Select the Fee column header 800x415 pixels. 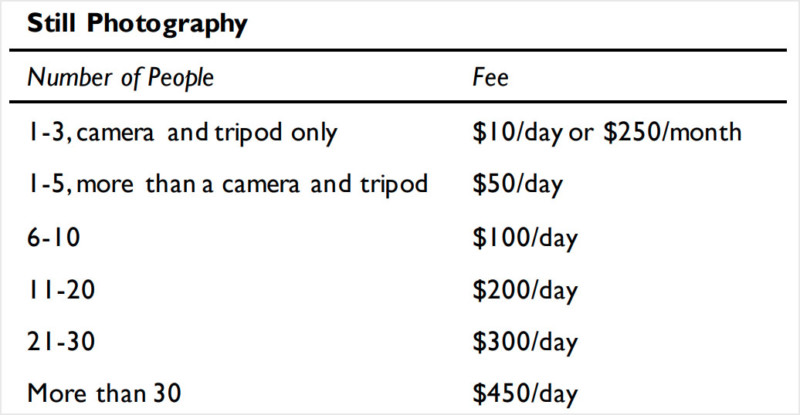point(490,78)
